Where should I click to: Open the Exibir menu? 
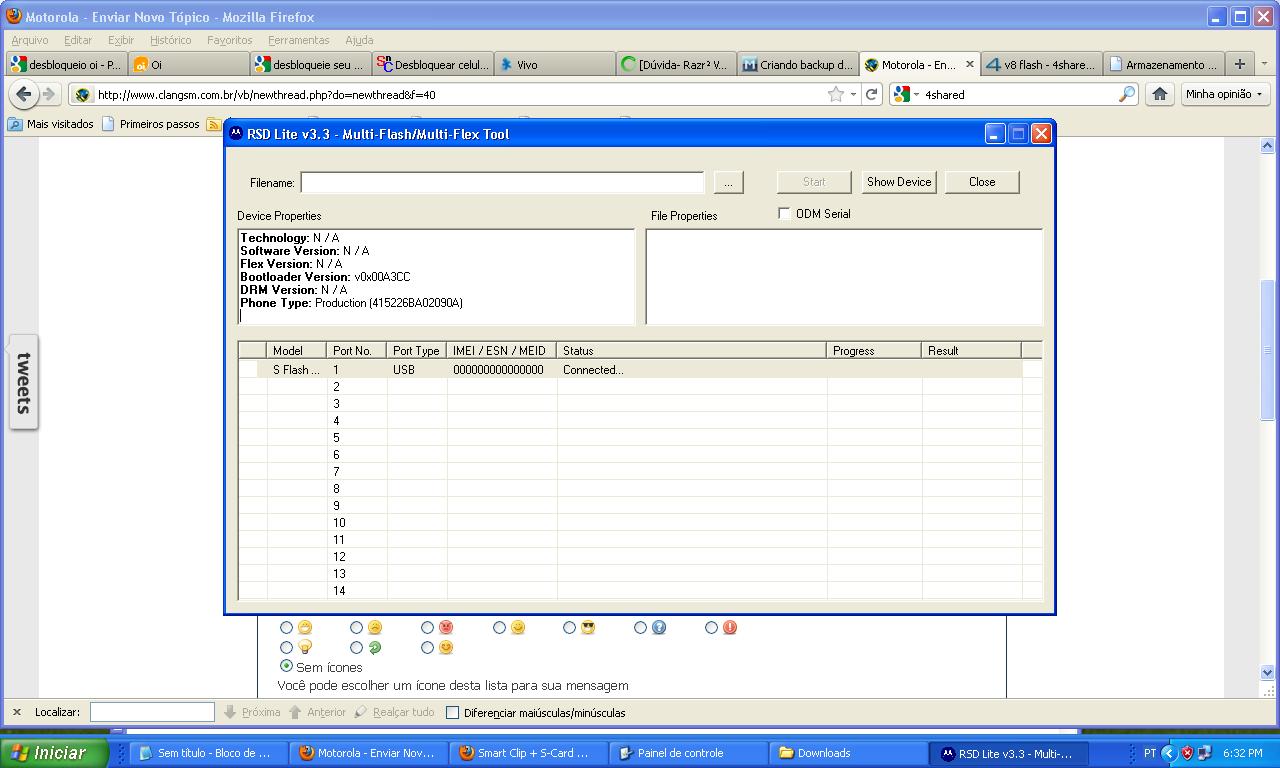121,40
